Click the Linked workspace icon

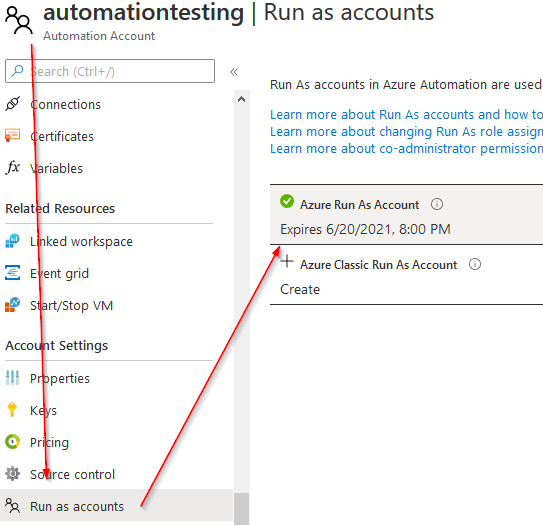[x=12, y=241]
